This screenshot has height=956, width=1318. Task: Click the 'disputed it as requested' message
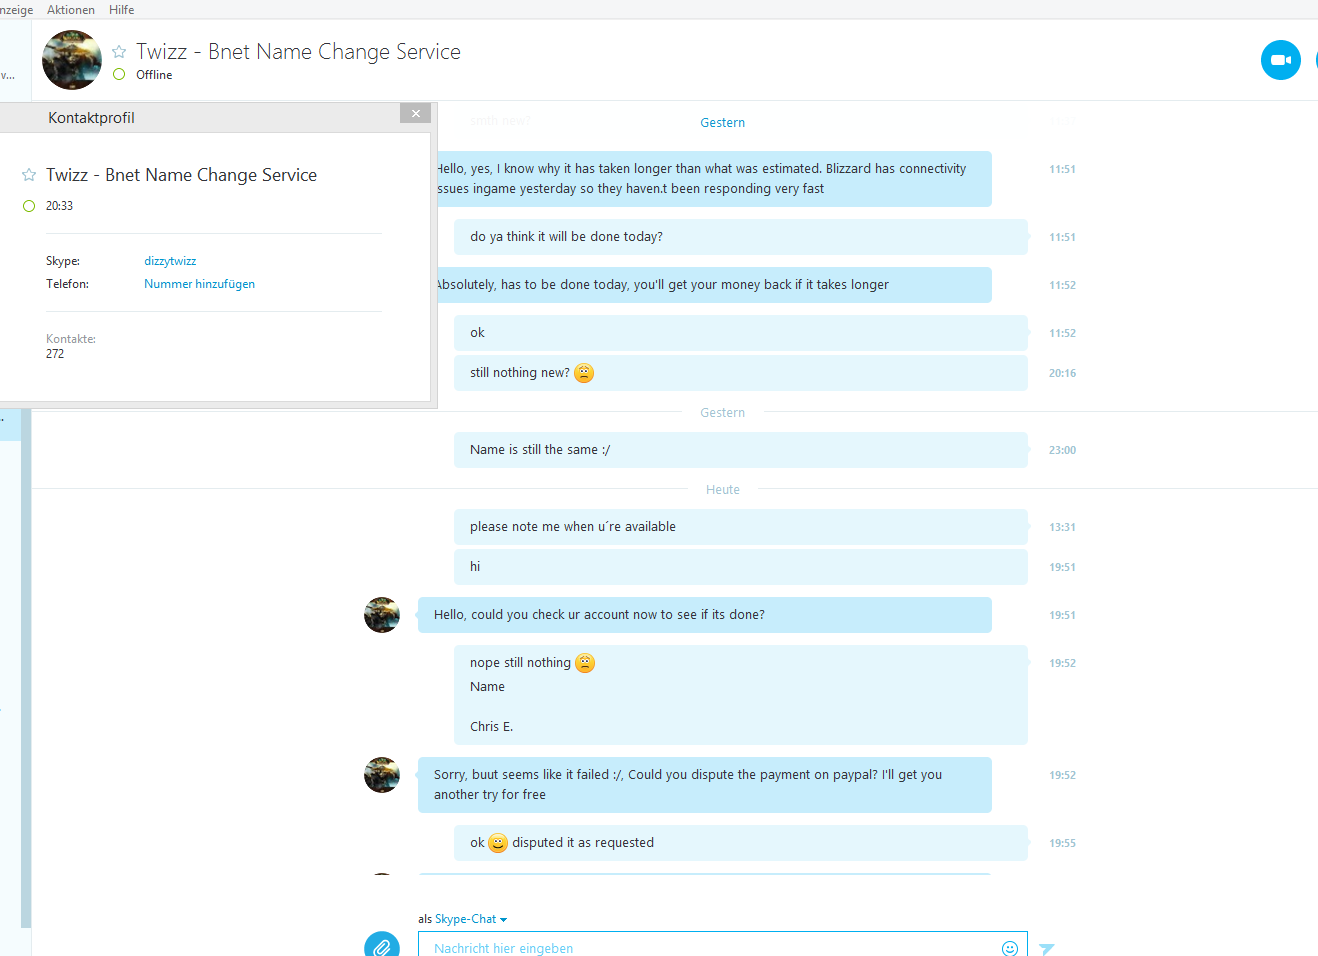pyautogui.click(x=741, y=843)
